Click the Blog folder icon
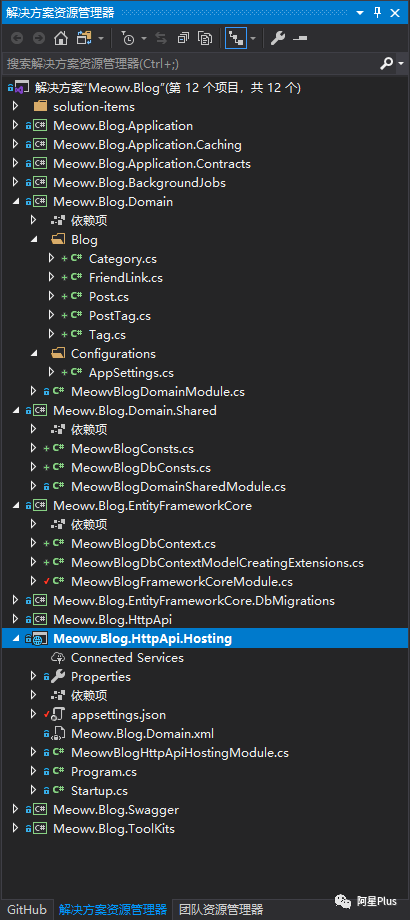 coord(58,240)
